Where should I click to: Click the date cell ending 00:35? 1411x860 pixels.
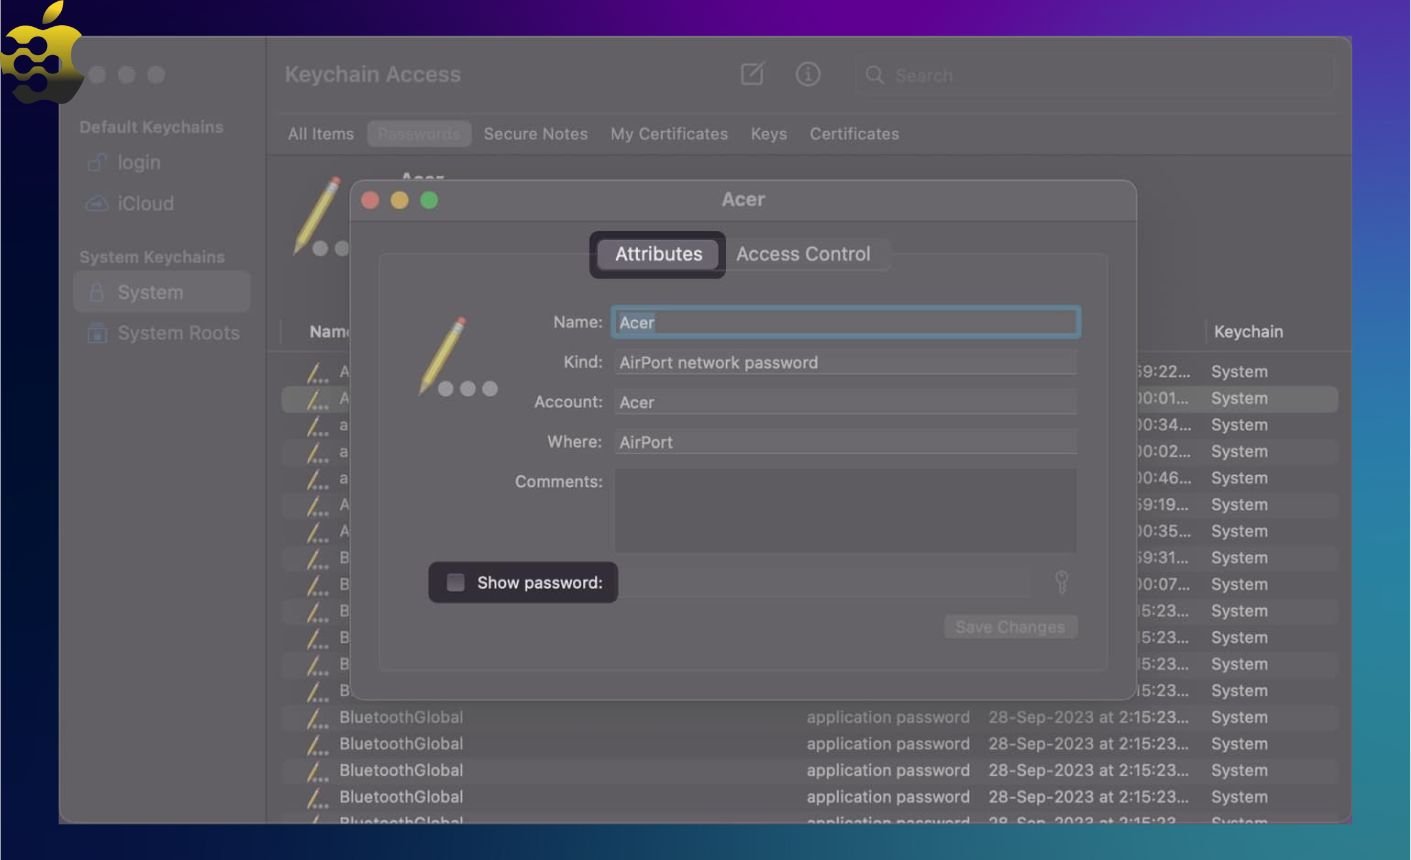[1164, 531]
